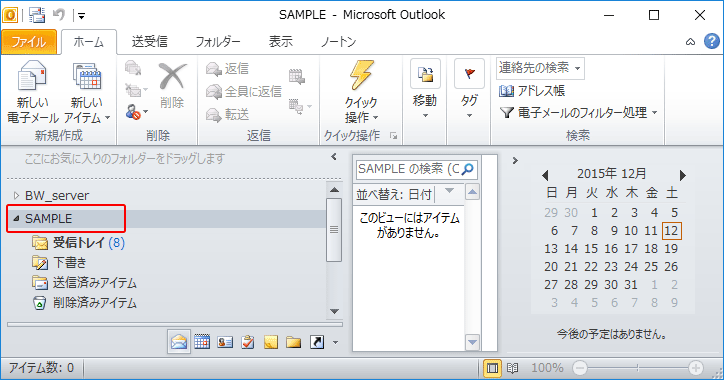
Task: Open the Folder List view icon
Action: point(294,342)
